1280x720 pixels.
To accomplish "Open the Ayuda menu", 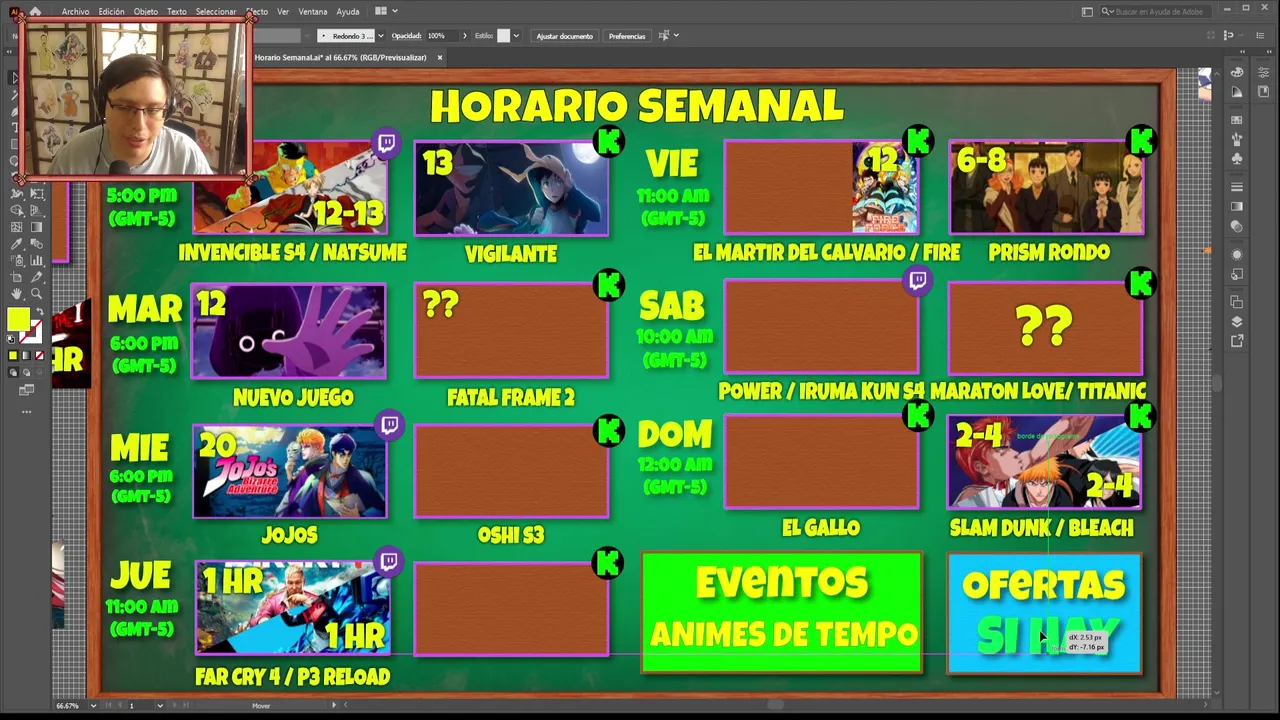I will click(348, 11).
